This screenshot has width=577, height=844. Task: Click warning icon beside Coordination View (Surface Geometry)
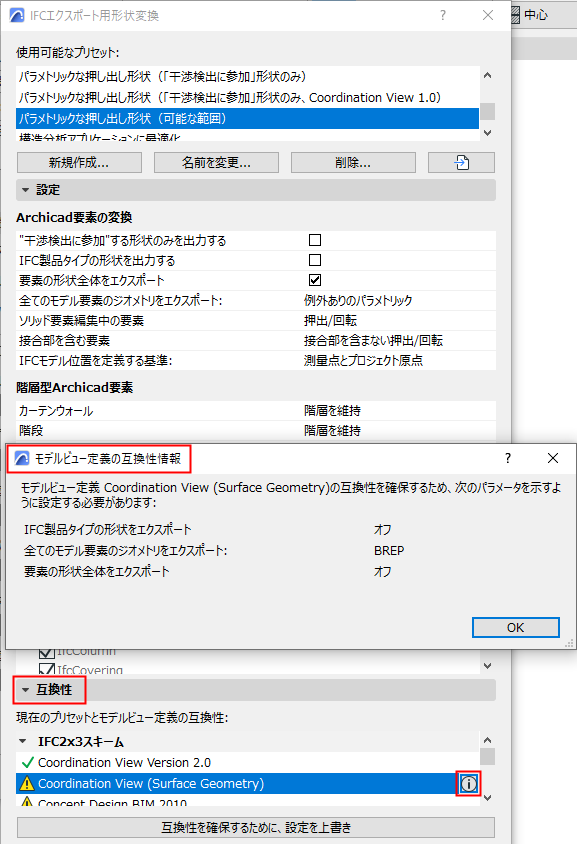coord(26,784)
